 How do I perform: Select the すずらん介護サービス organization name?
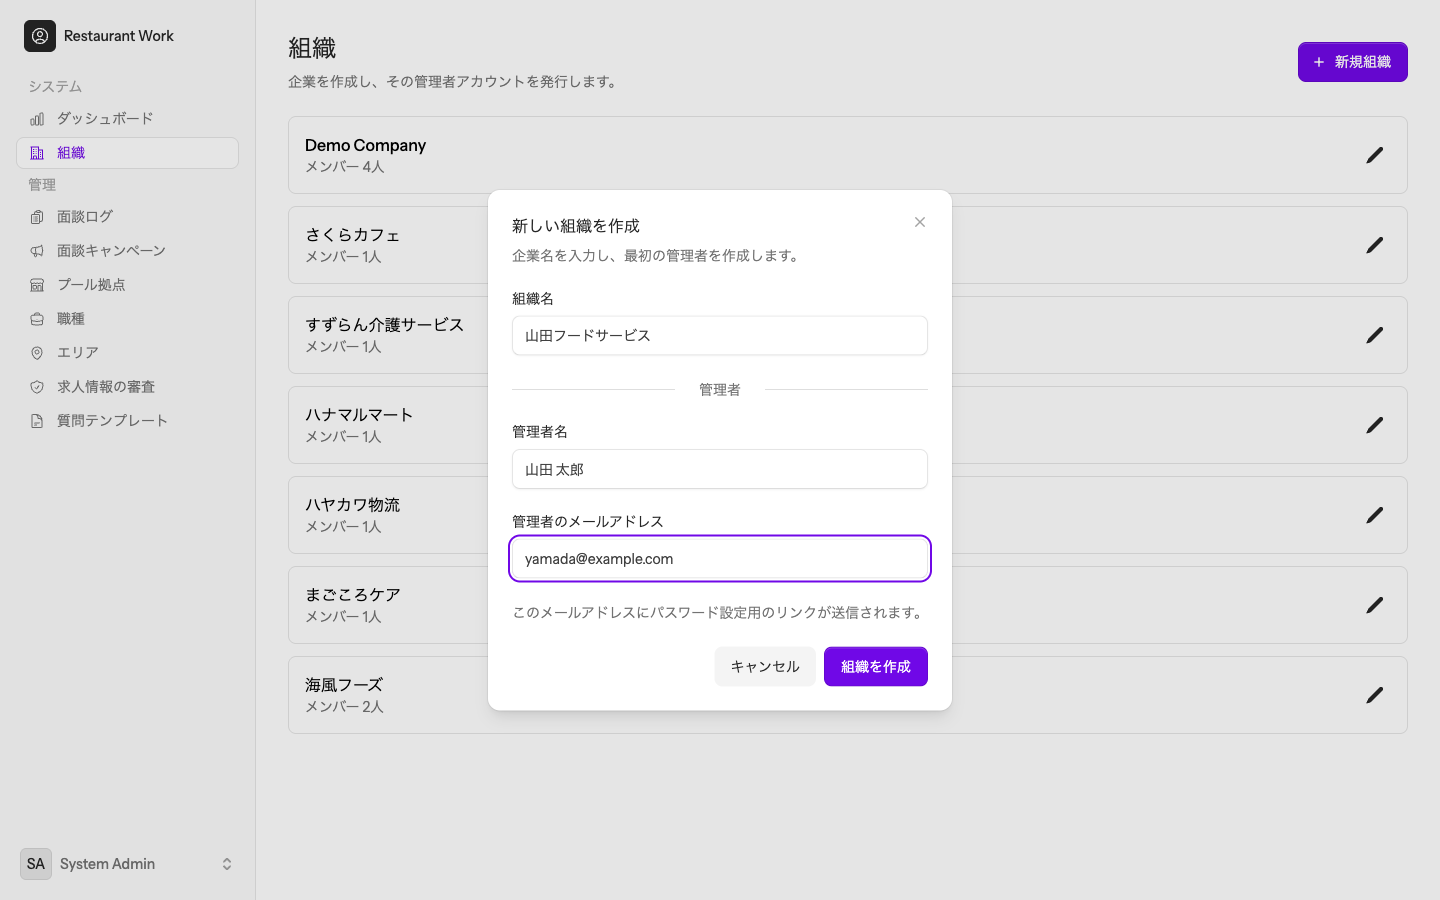tap(385, 325)
